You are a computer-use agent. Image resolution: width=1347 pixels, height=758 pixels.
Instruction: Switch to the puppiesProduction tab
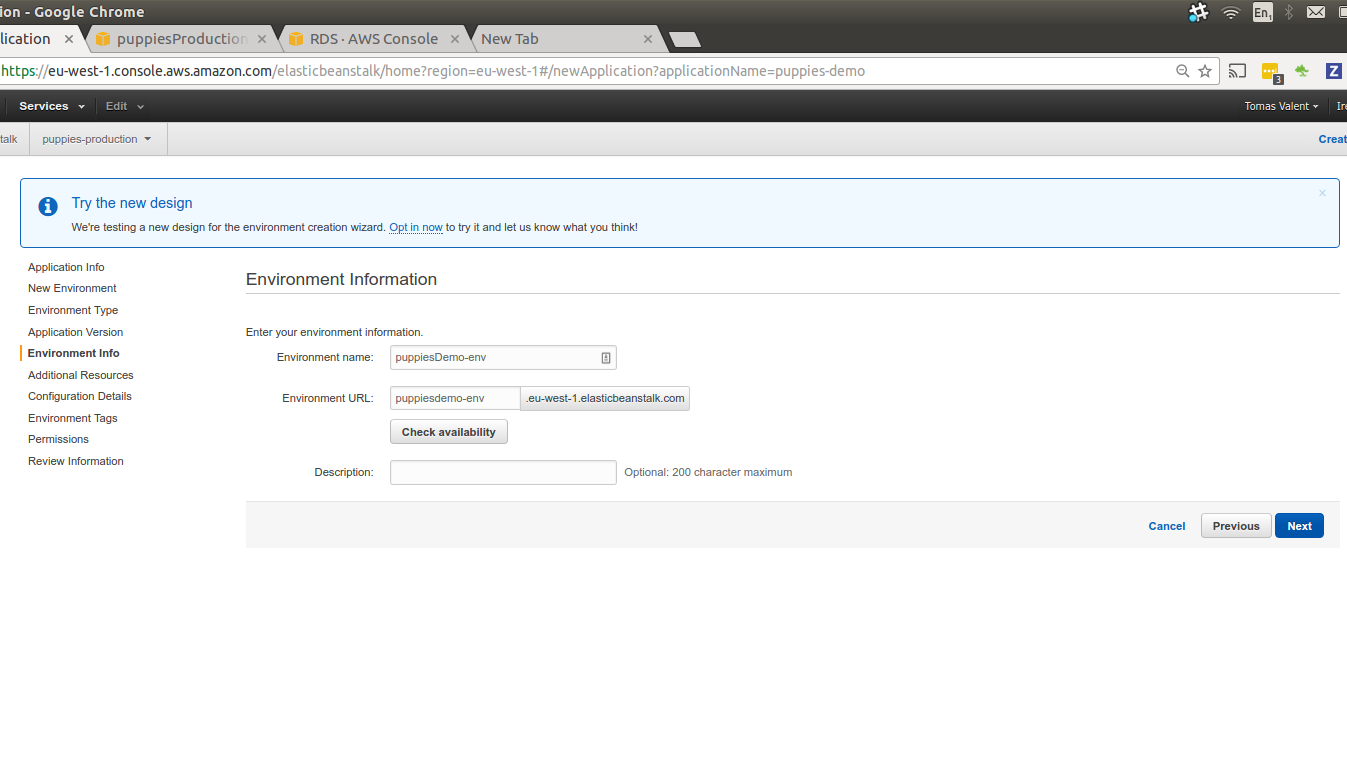pyautogui.click(x=181, y=39)
